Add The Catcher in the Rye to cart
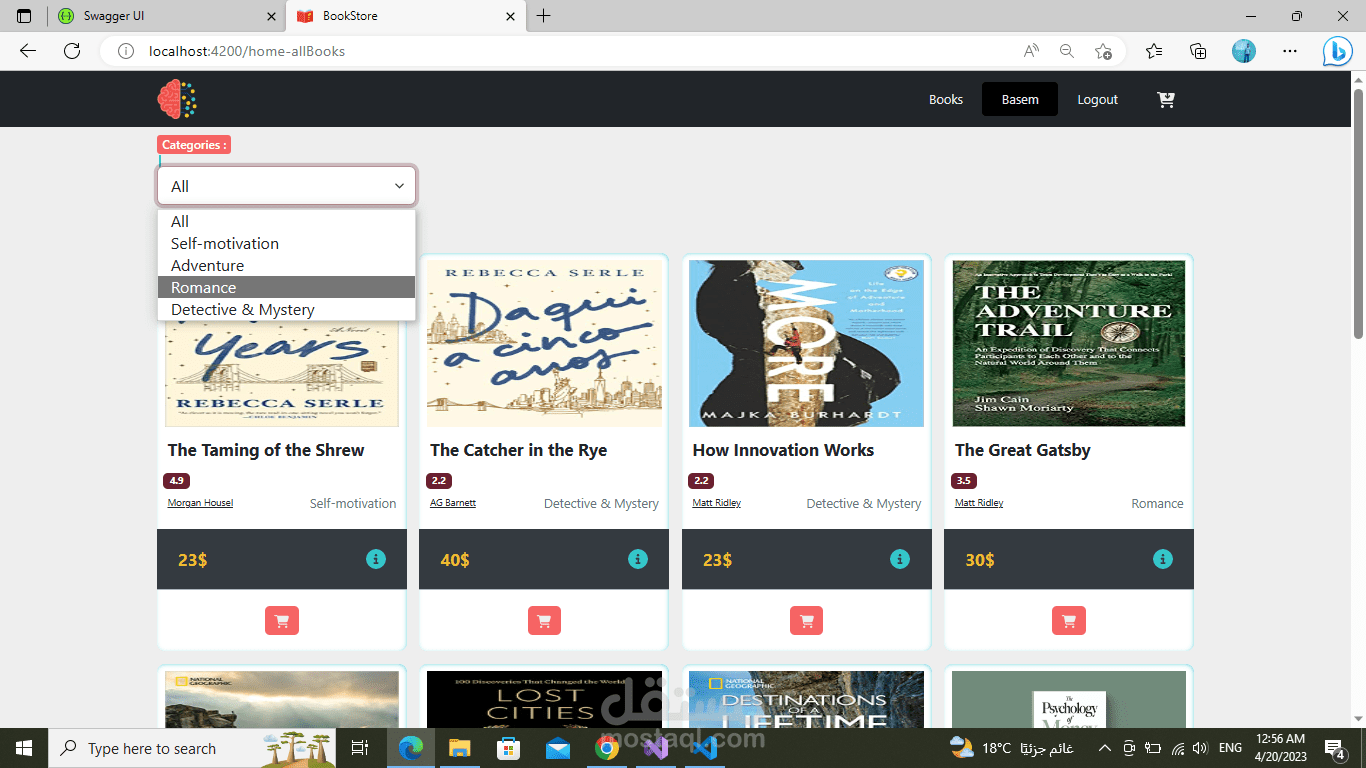1366x768 pixels. coord(544,621)
